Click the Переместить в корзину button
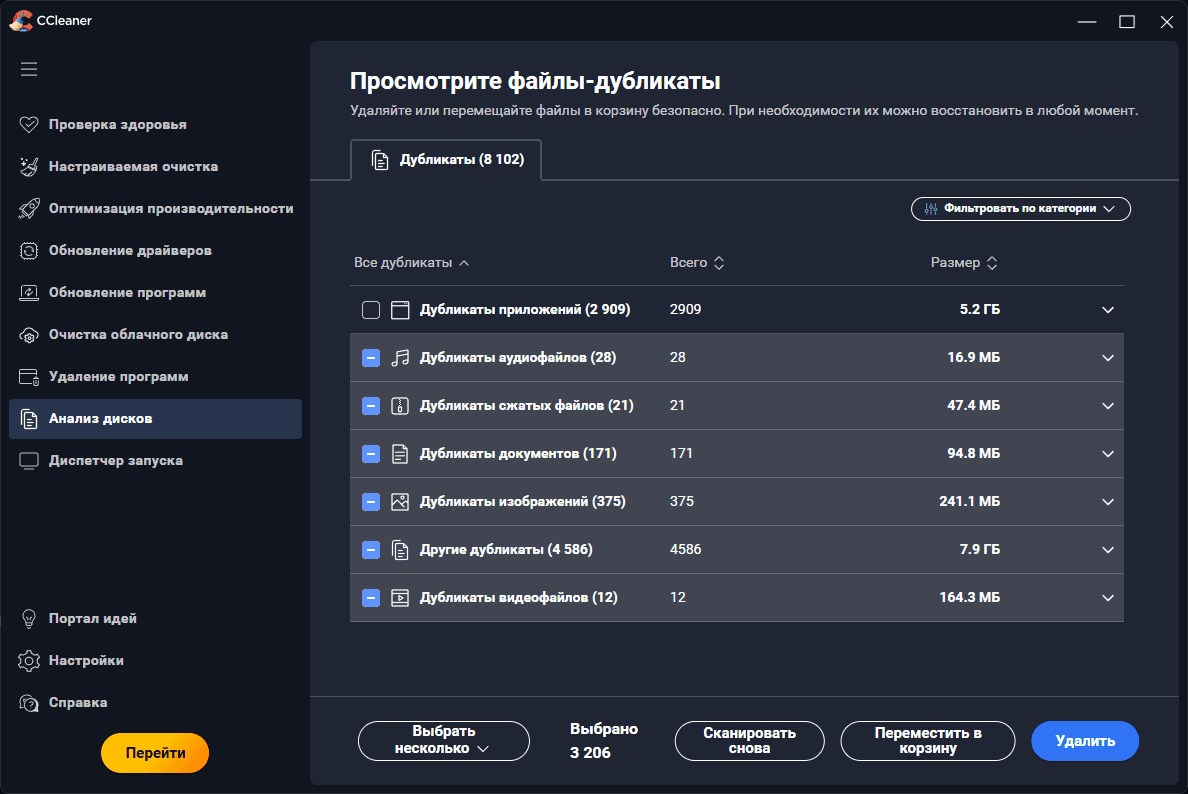 click(x=927, y=741)
